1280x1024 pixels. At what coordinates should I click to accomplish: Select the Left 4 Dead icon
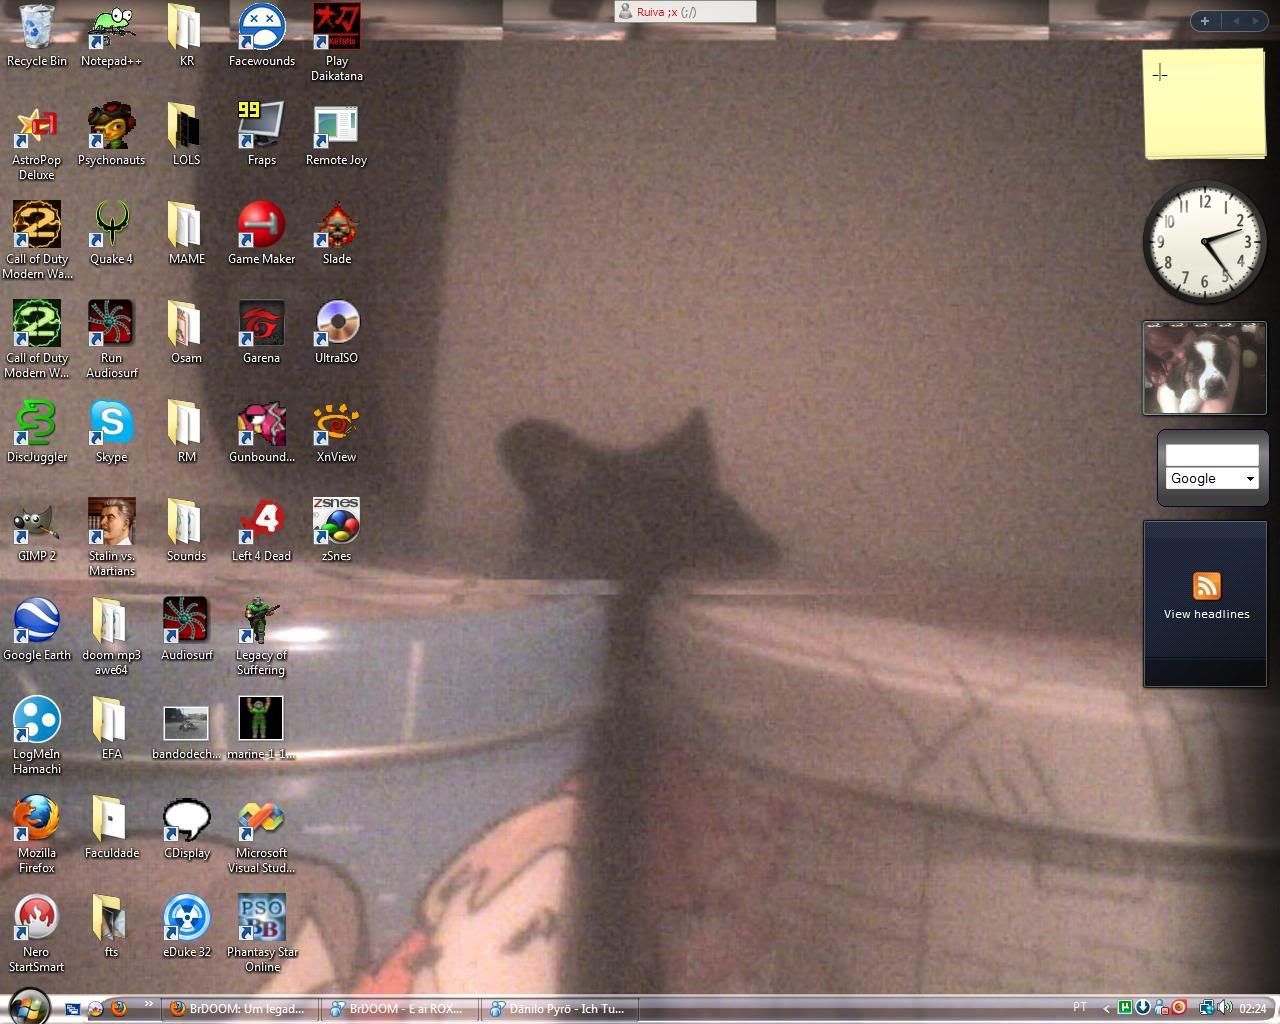261,530
